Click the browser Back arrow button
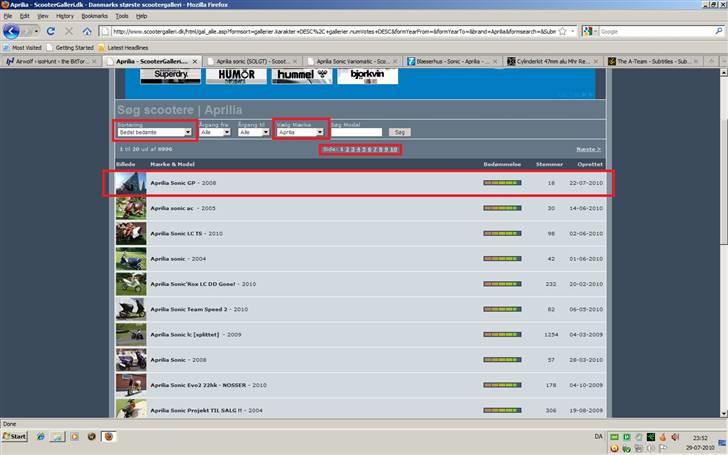This screenshot has height=455, width=728. (x=13, y=31)
